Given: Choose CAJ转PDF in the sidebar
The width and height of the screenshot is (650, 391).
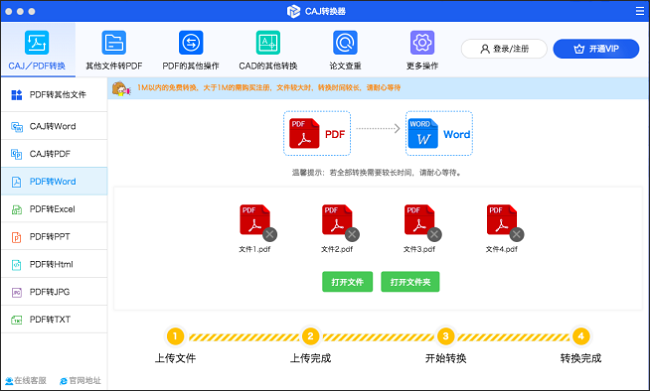Looking at the screenshot, I should 54,154.
